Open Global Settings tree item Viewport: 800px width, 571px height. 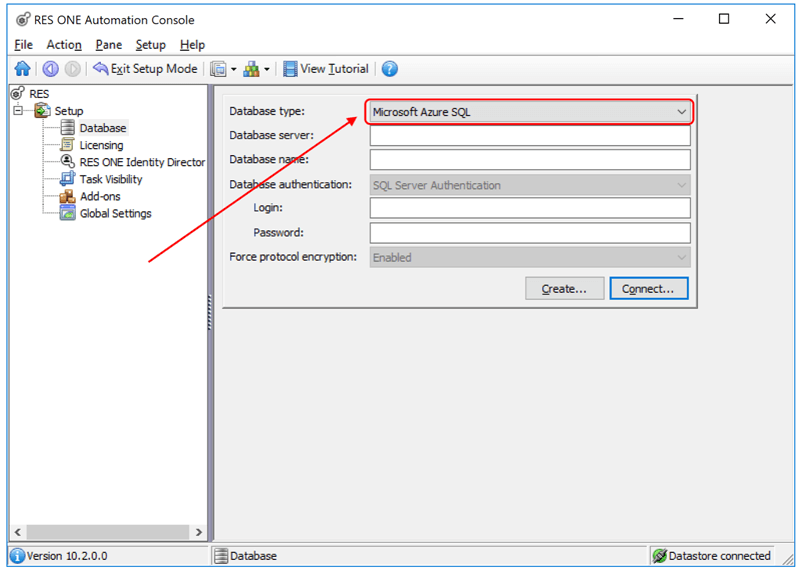point(116,213)
